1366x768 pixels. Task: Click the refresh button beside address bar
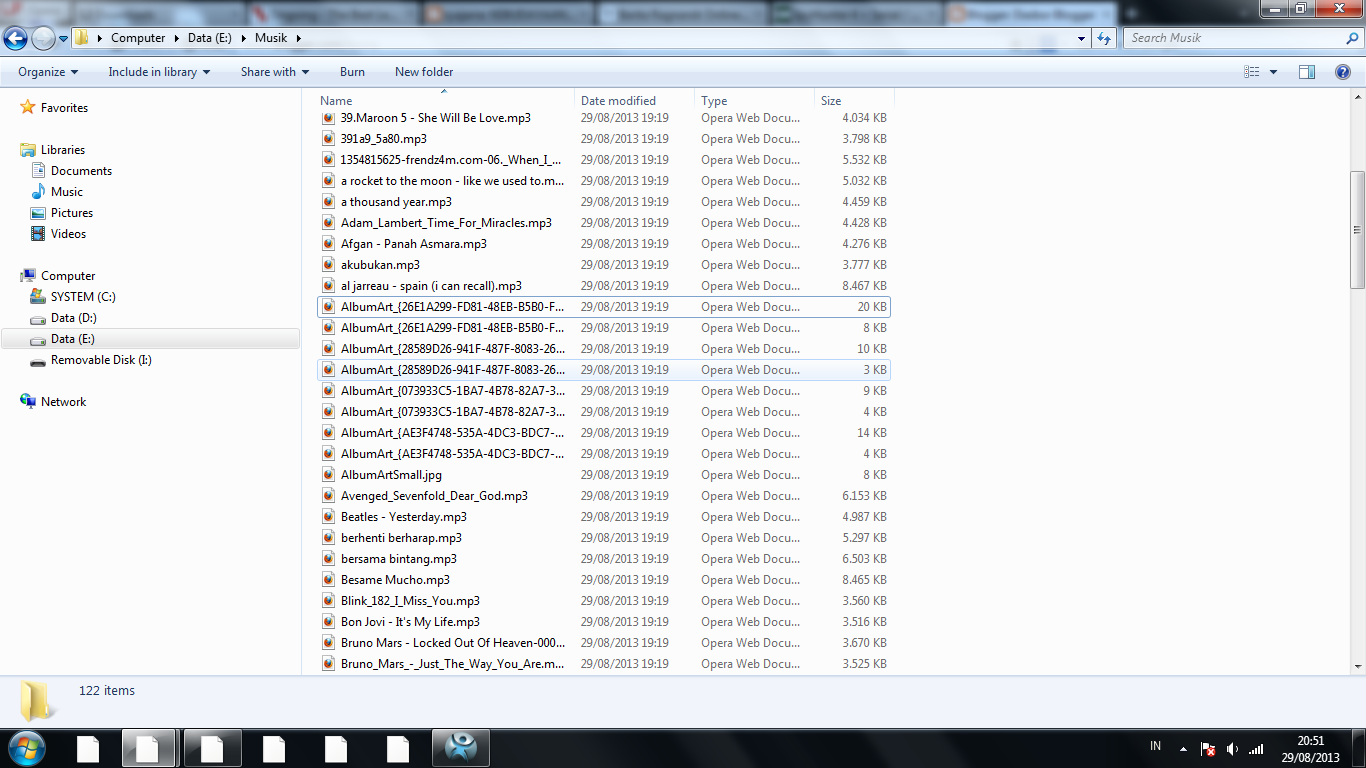pos(1104,38)
